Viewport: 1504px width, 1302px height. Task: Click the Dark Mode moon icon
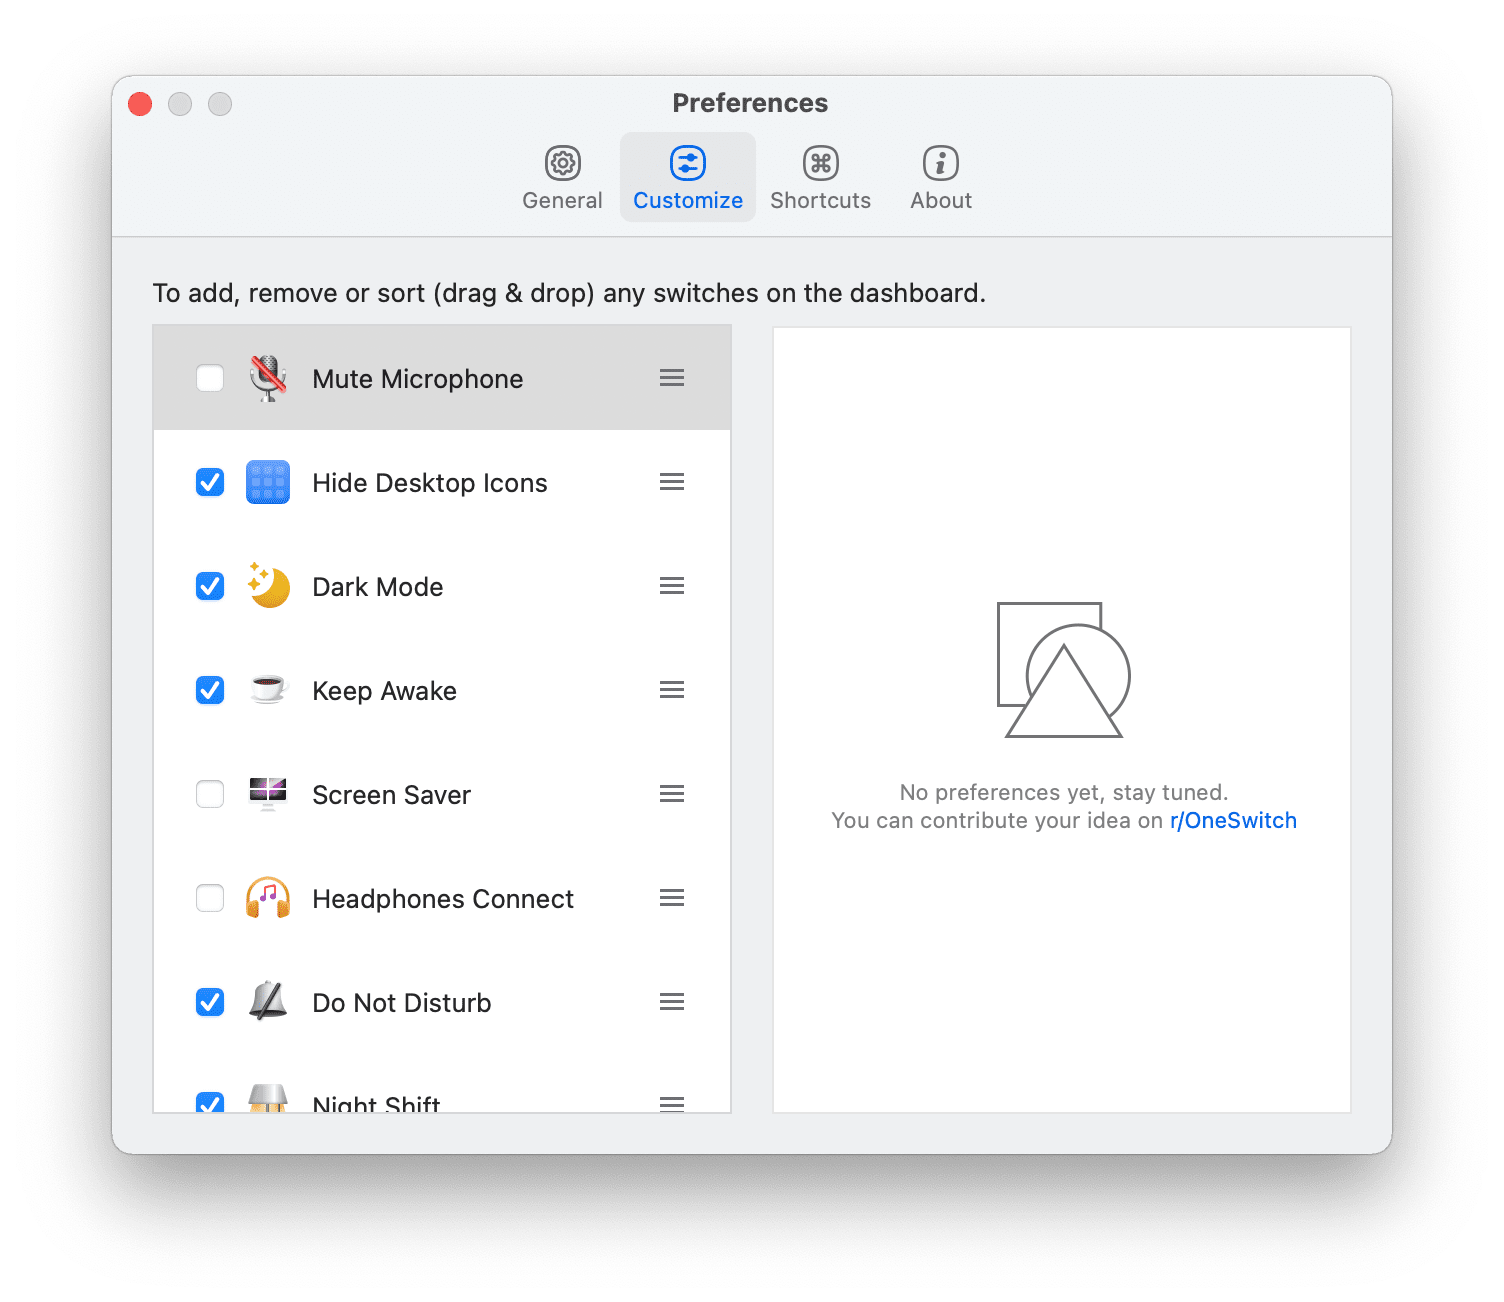(268, 585)
